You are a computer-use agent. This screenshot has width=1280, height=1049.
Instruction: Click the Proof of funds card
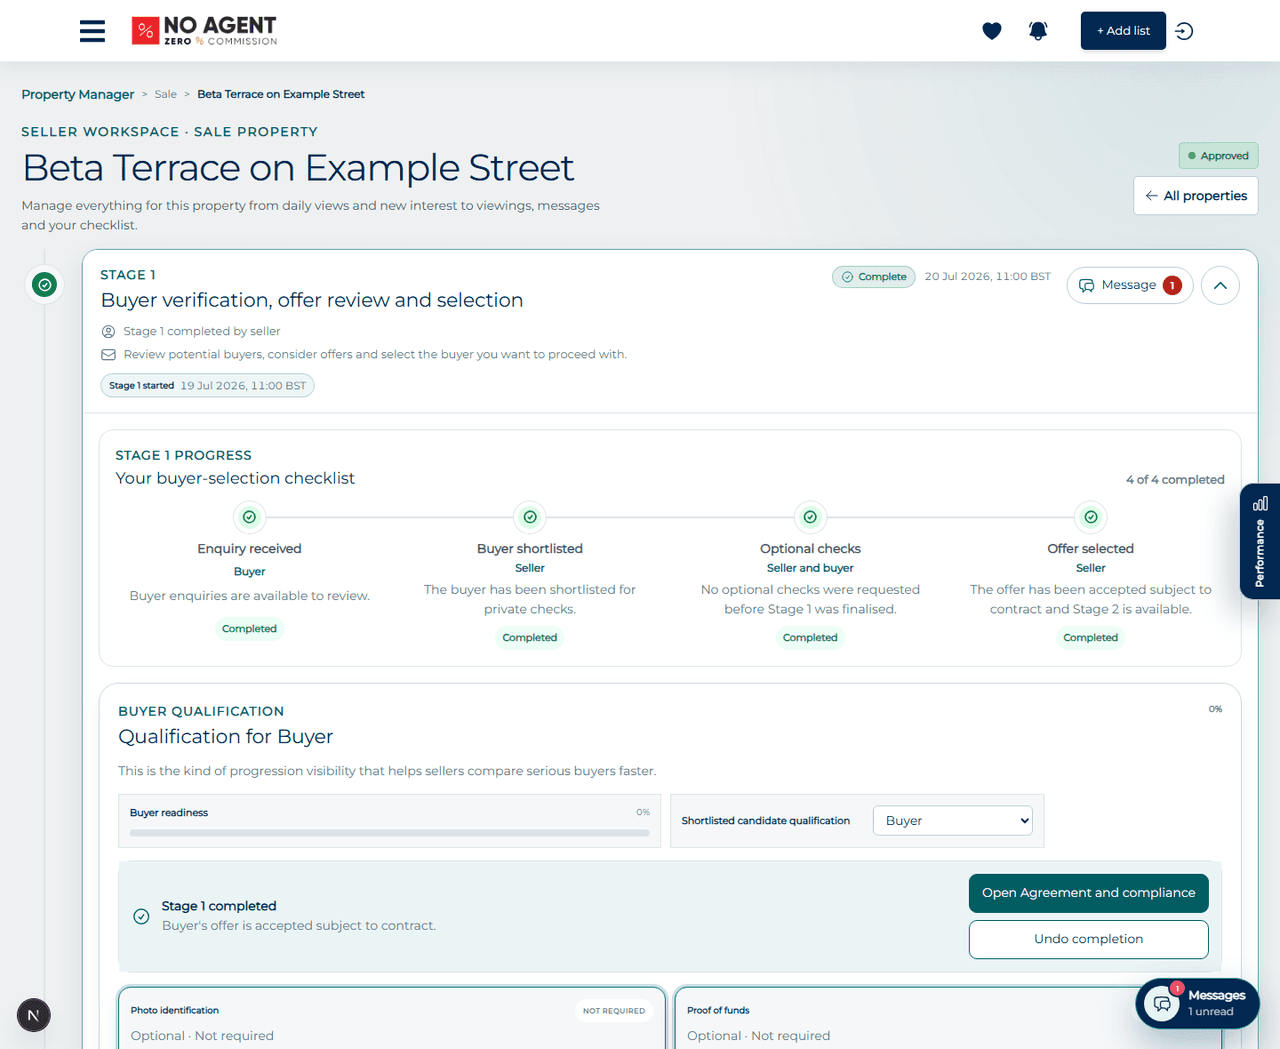tap(948, 1018)
